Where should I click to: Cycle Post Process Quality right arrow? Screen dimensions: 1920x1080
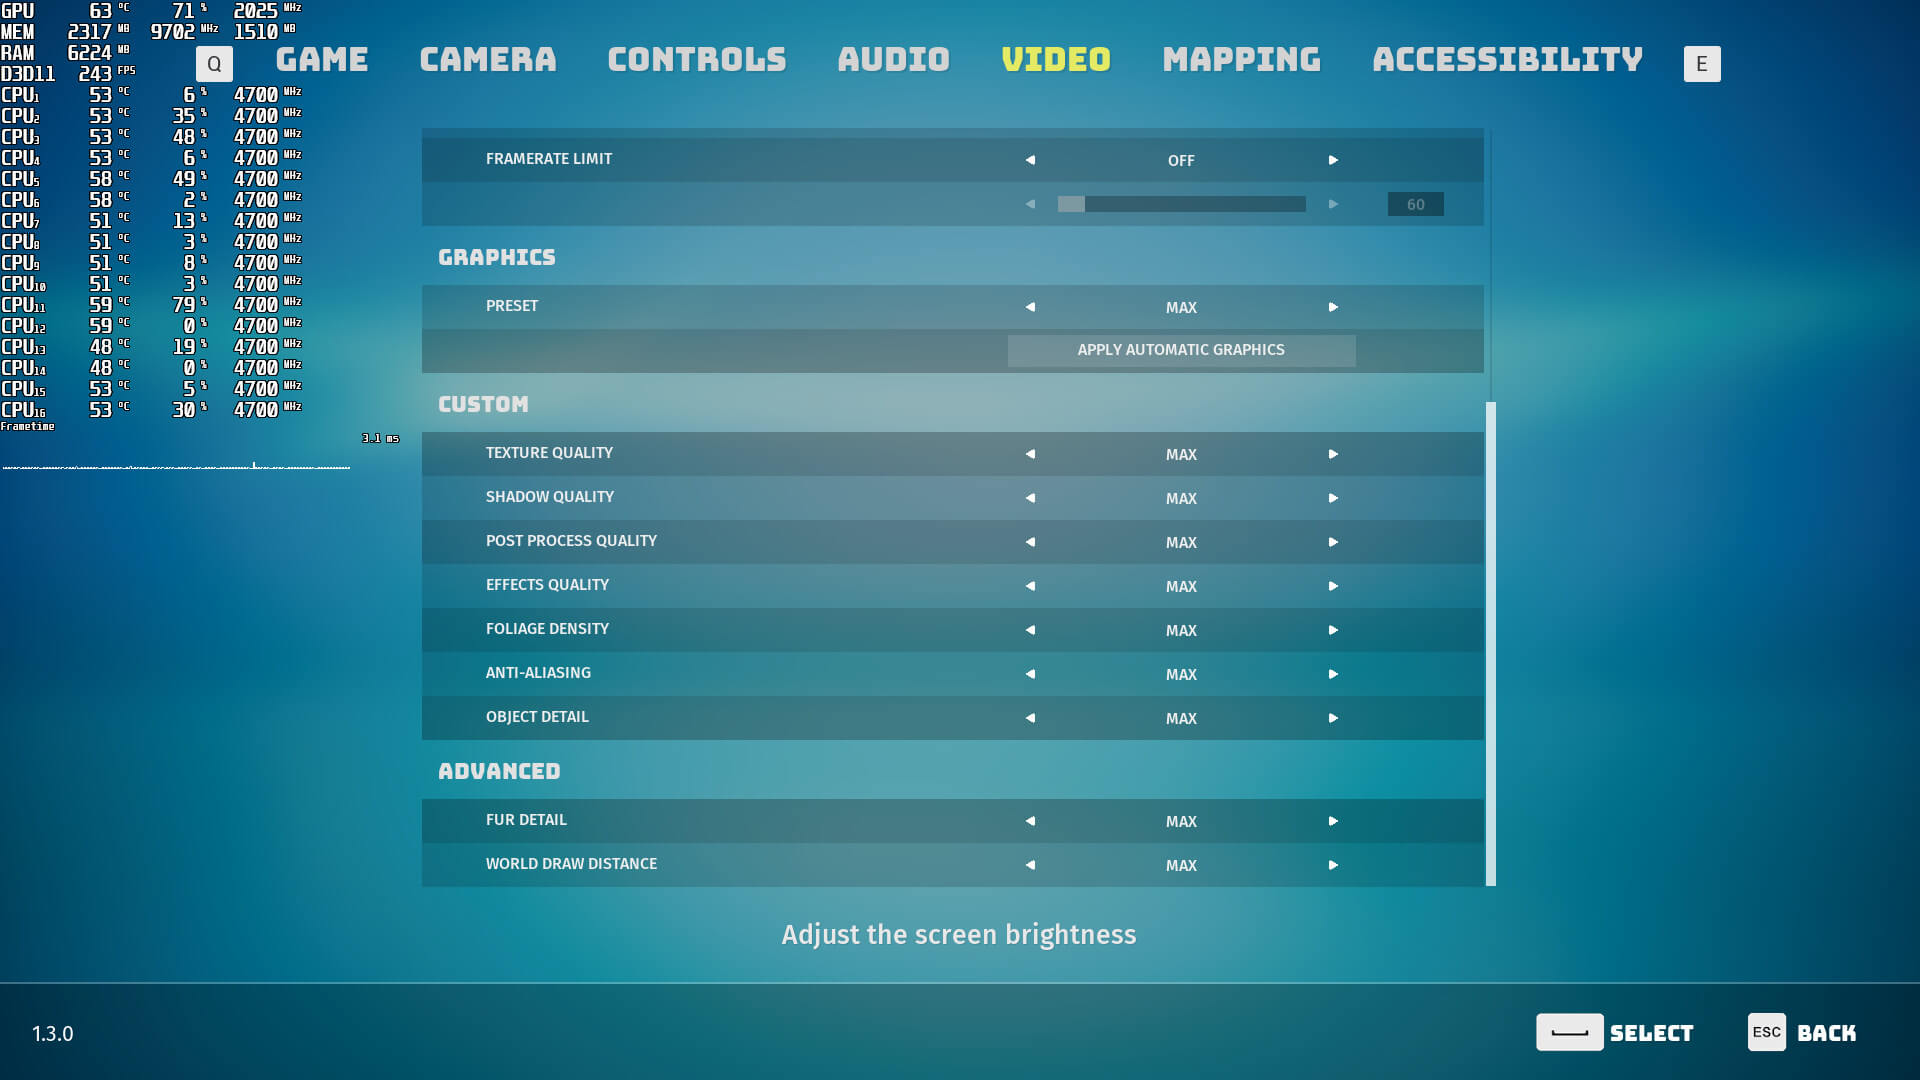1333,542
